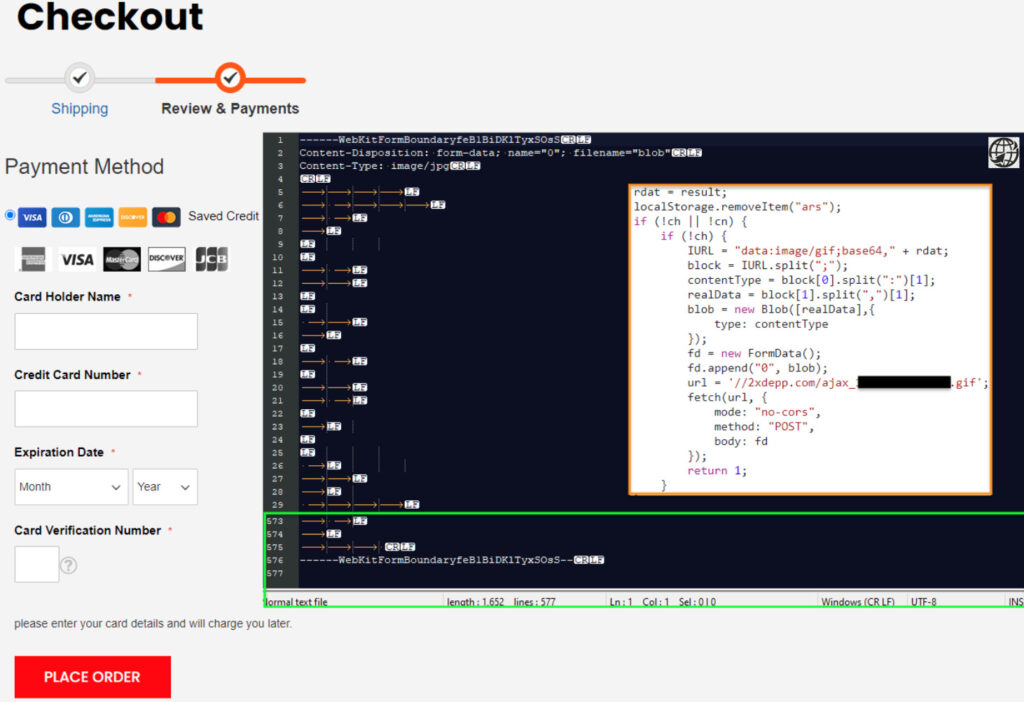Click the 'lines : 577' status bar entry

point(534,601)
